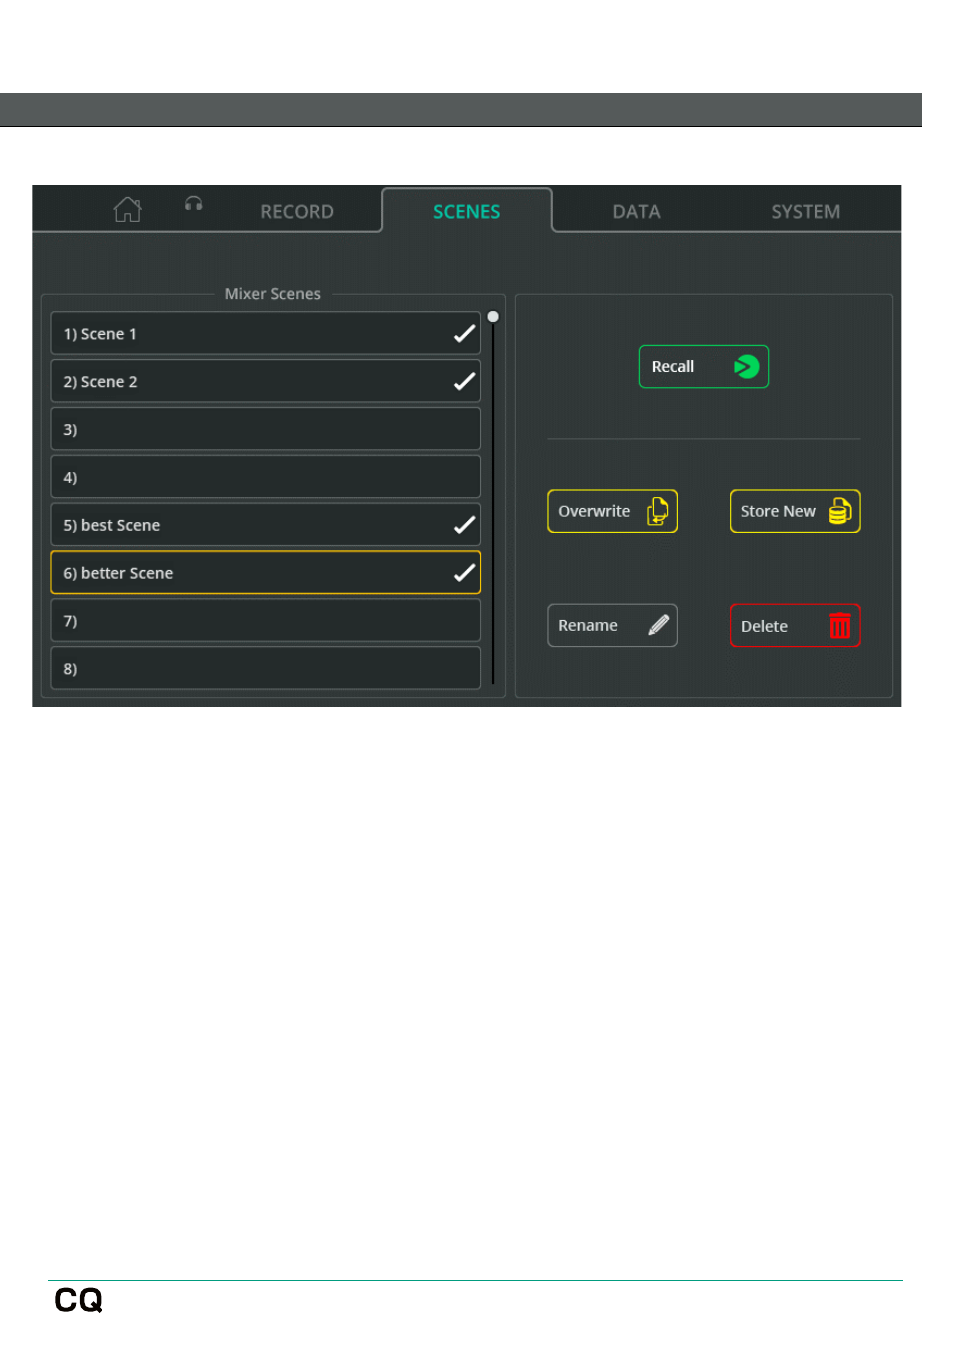
Task: Click the green Recall arrow icon
Action: point(746,367)
